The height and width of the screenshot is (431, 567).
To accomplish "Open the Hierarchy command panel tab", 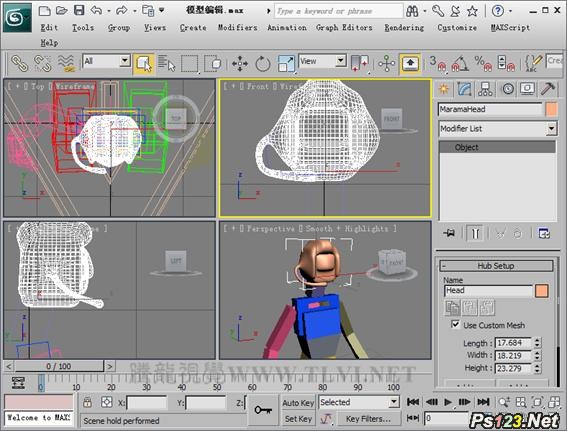I will point(485,89).
